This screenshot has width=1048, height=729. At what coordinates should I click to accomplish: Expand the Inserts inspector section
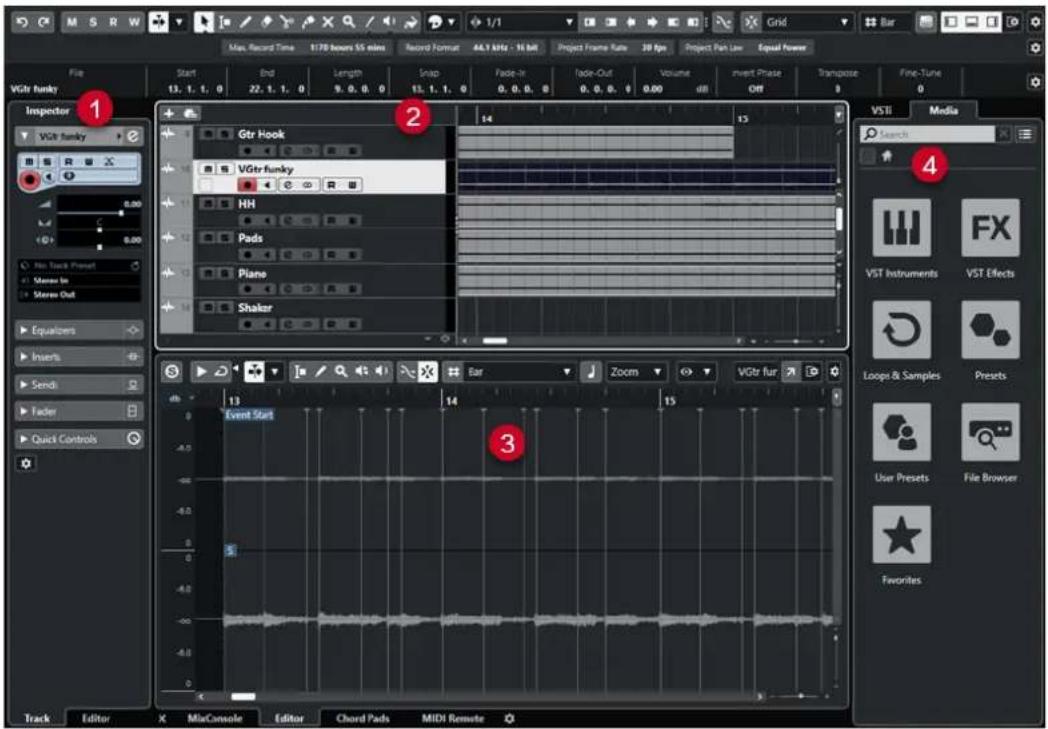(x=79, y=357)
